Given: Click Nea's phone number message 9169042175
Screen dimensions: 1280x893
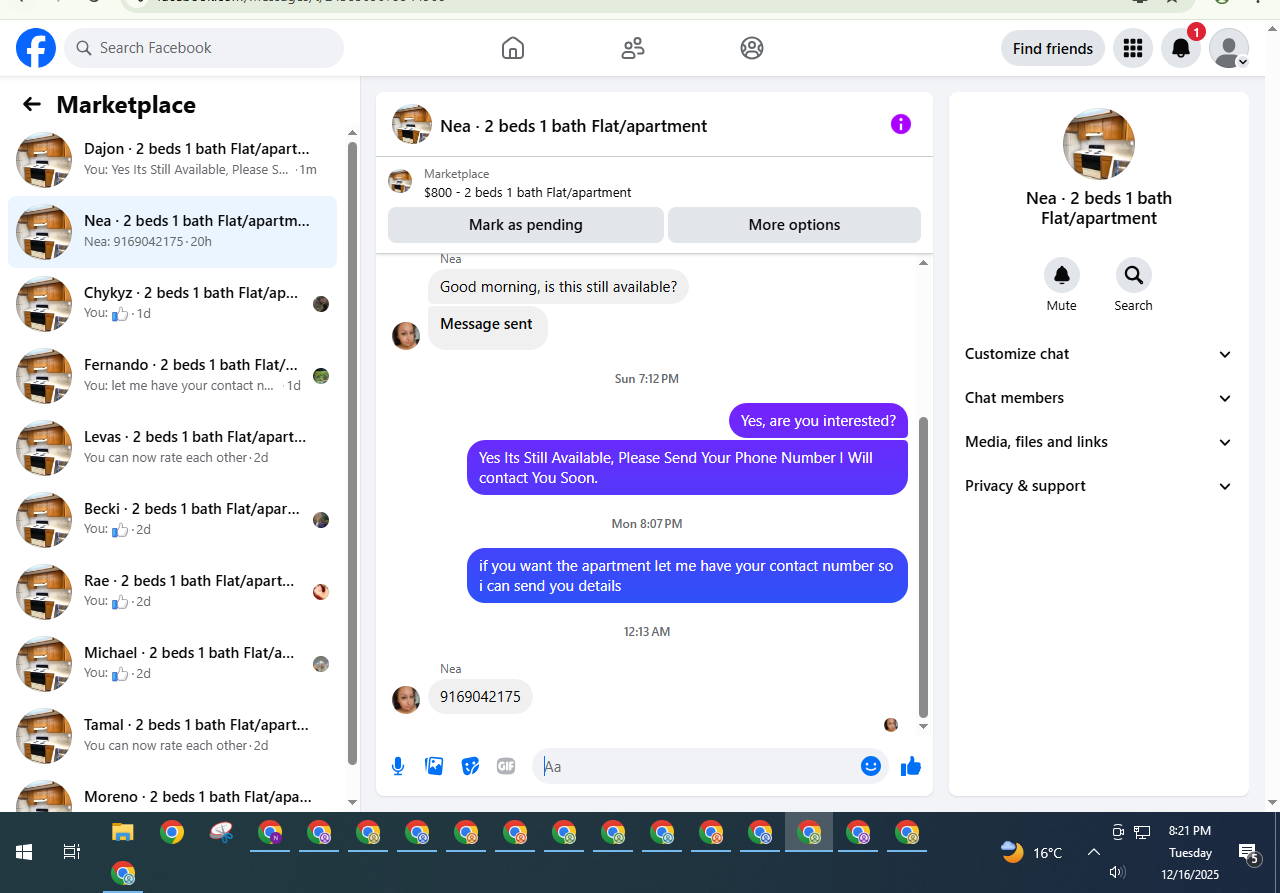Looking at the screenshot, I should point(480,697).
